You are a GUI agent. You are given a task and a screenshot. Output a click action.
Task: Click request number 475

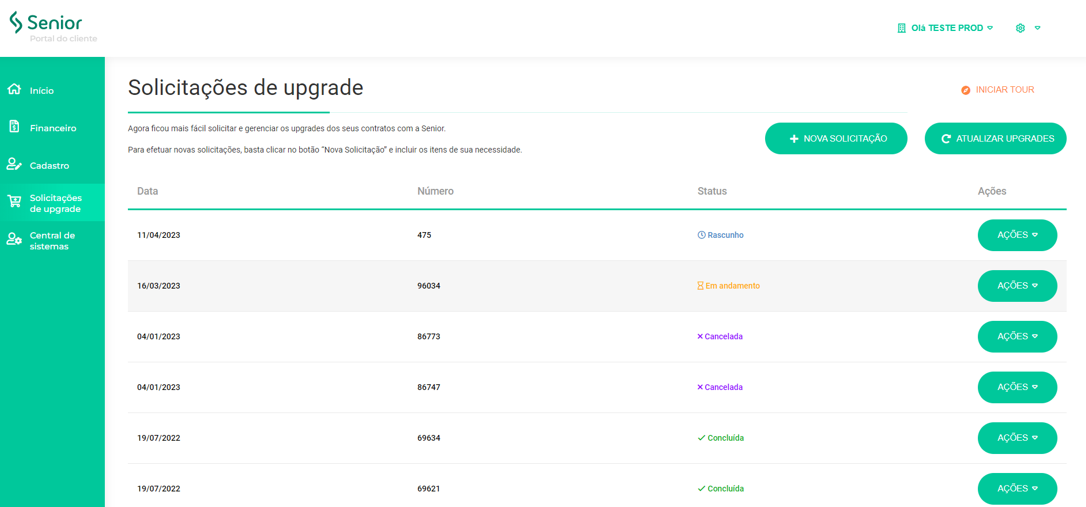point(424,235)
